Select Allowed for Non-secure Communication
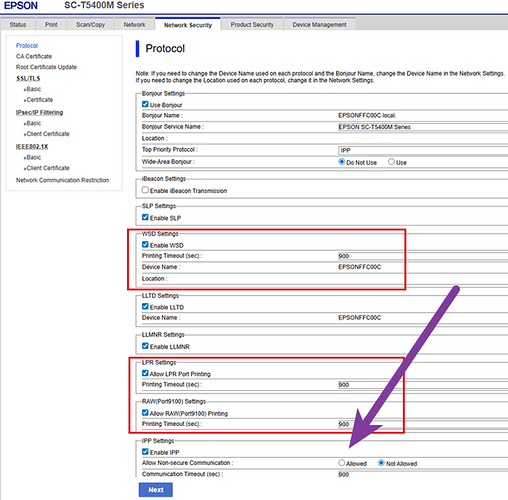Screen dimensions: 508x500 pos(341,463)
